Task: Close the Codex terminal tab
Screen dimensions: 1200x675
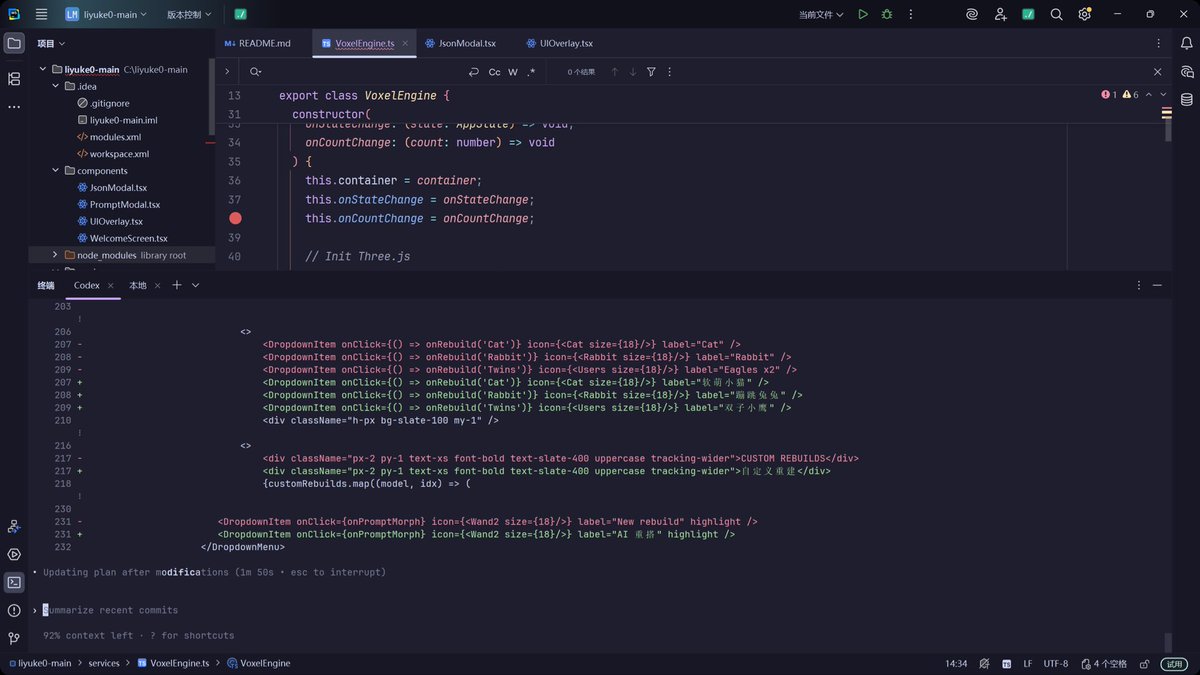Action: 111,285
